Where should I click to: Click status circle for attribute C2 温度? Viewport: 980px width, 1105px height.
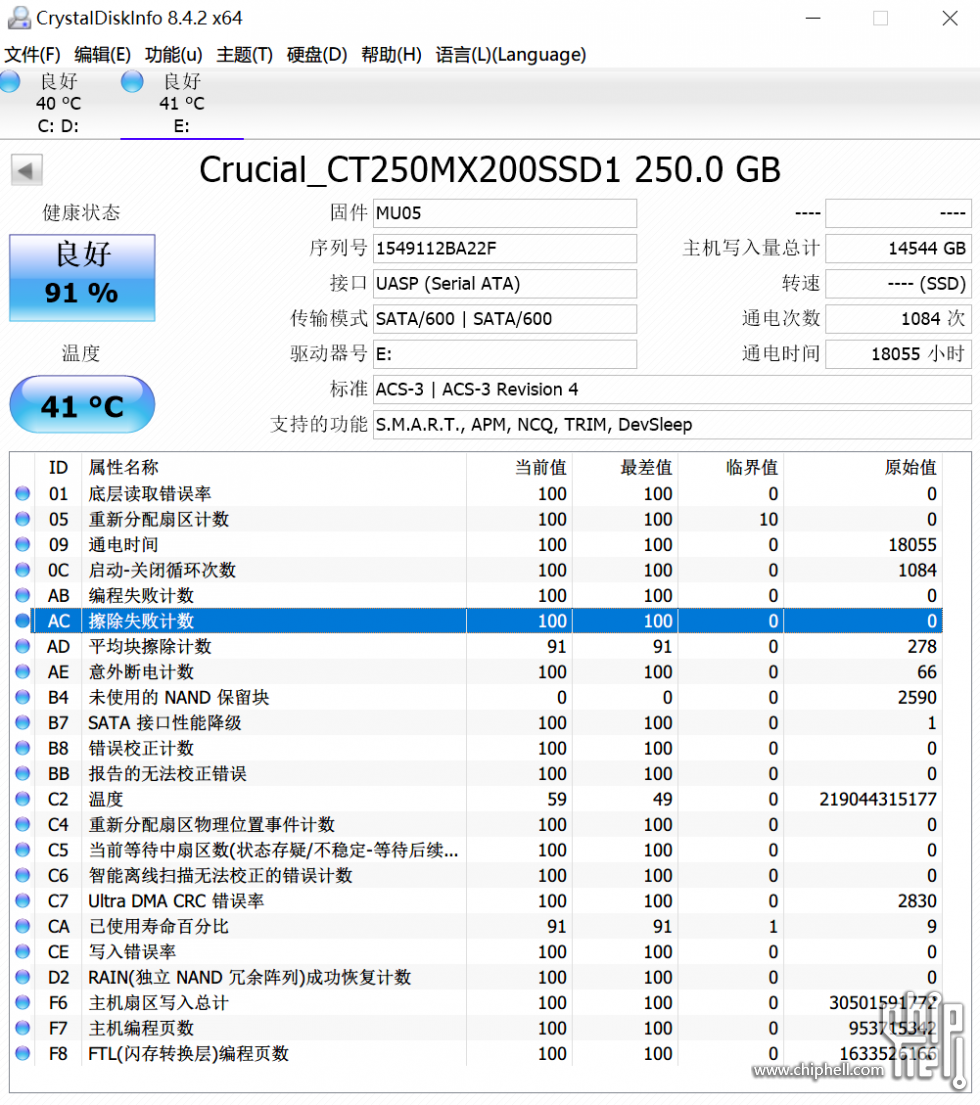click(x=23, y=798)
